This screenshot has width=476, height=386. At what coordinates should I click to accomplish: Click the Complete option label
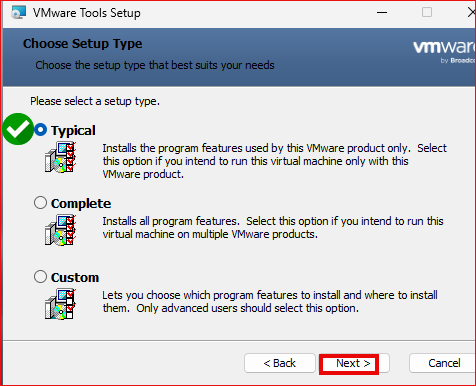(81, 203)
